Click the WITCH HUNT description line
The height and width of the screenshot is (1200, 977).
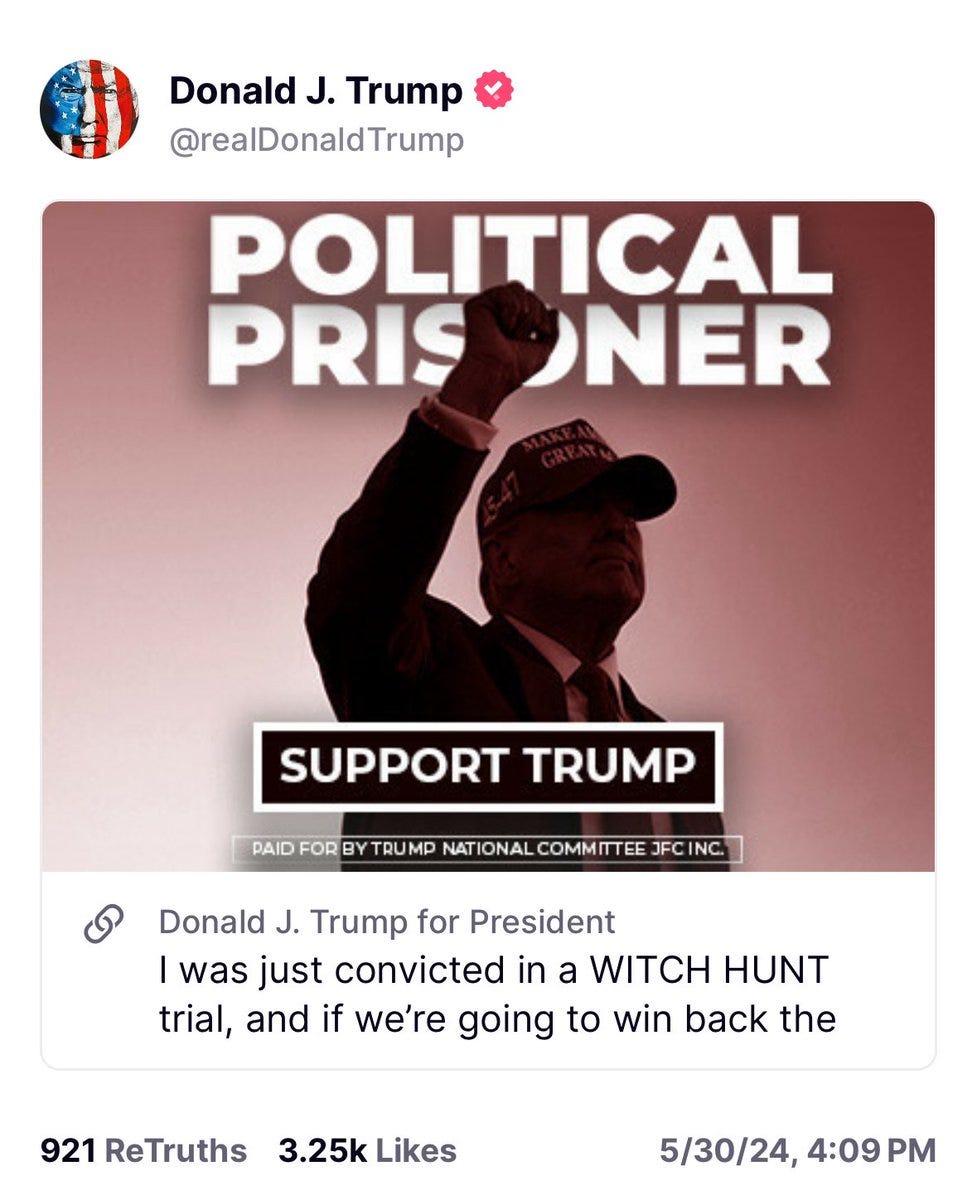[494, 969]
